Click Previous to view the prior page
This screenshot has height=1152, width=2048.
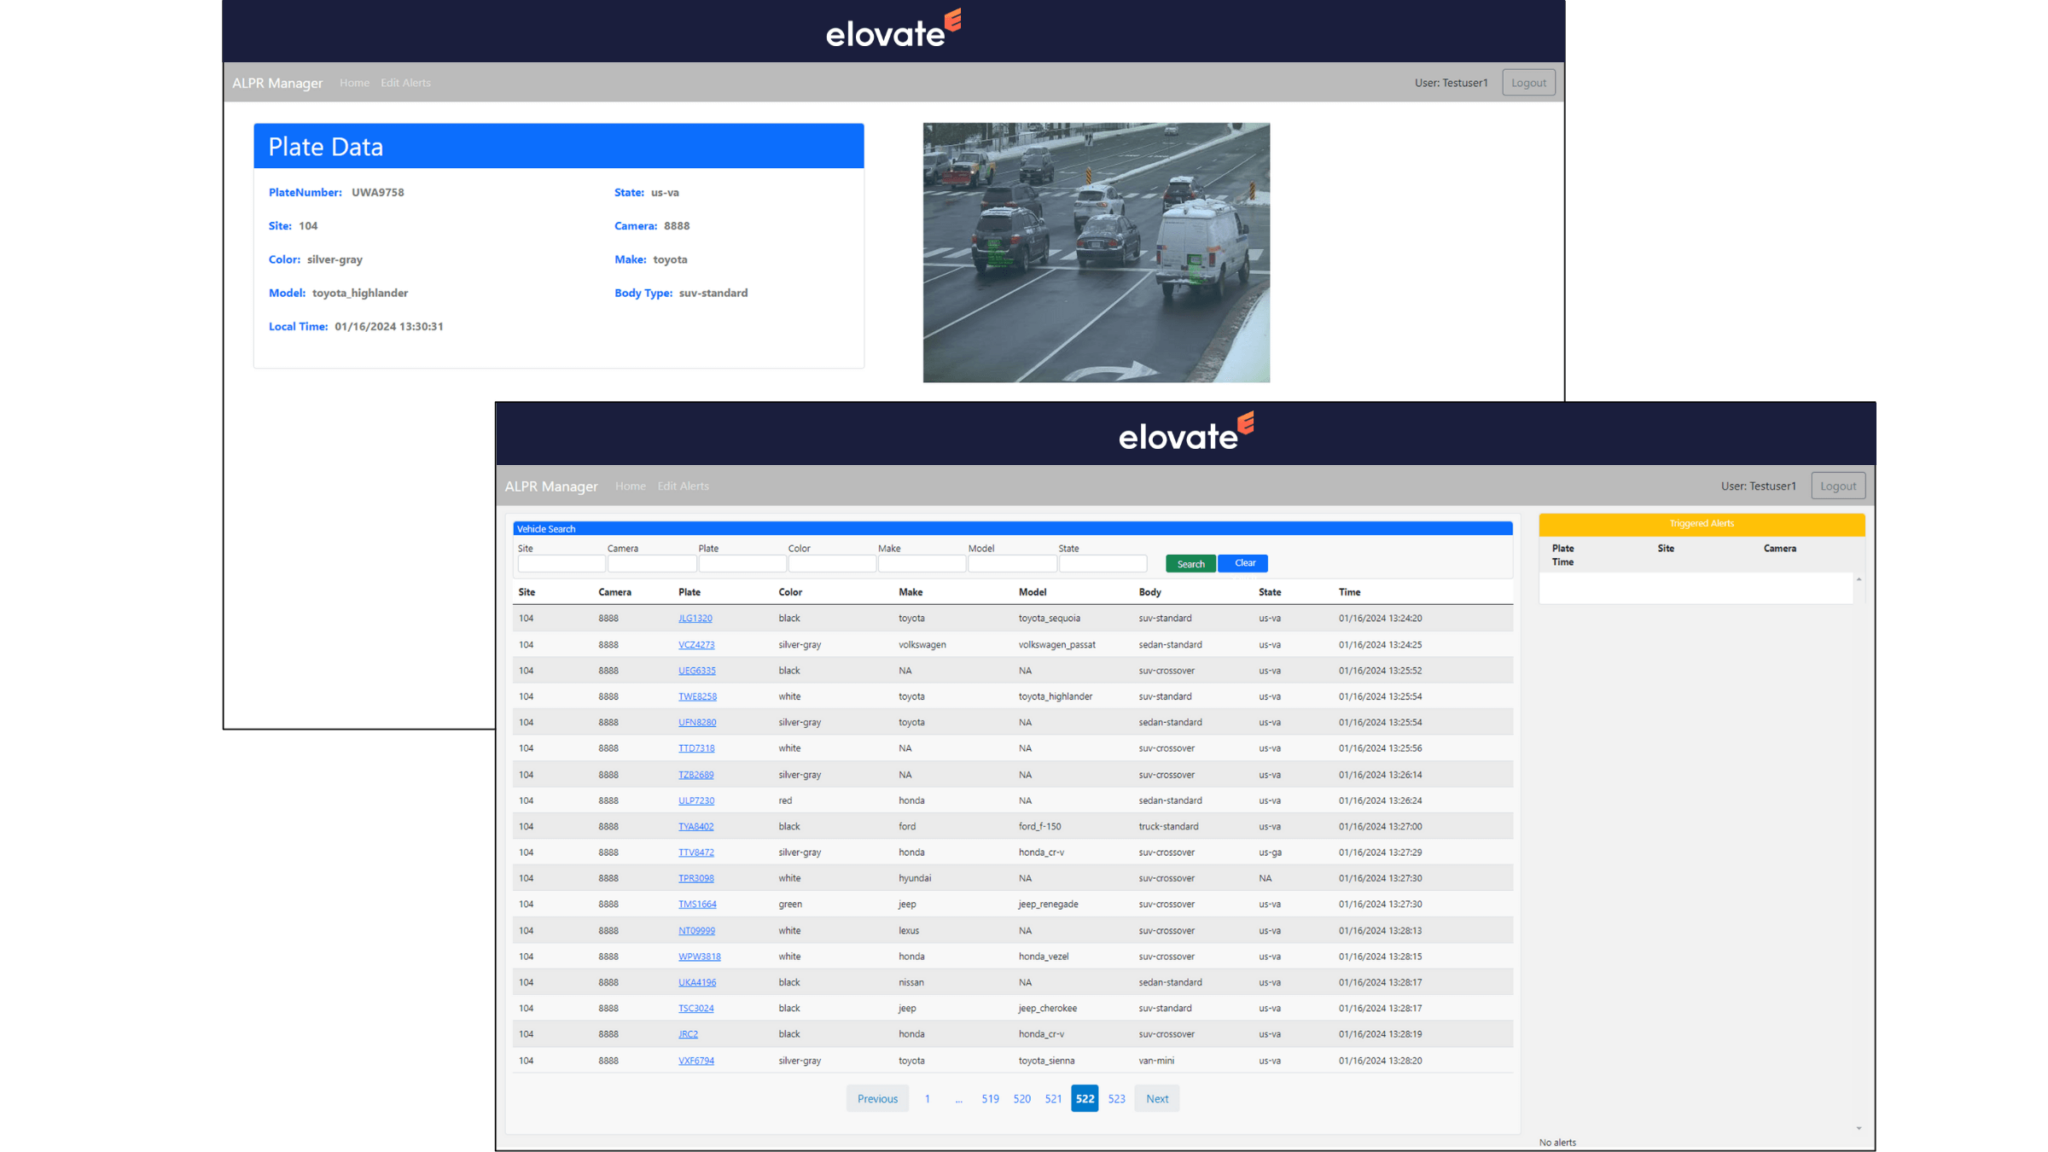(x=877, y=1098)
